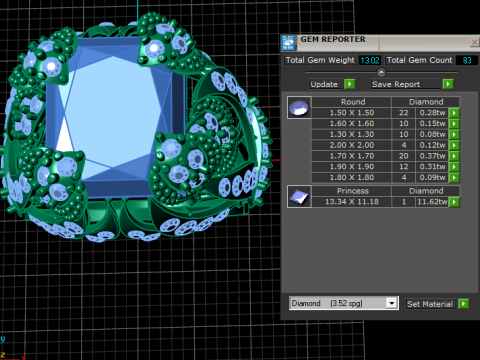Select the 1.50 X 1.50 size cell
Image resolution: width=480 pixels, height=360 pixels.
tap(351, 113)
